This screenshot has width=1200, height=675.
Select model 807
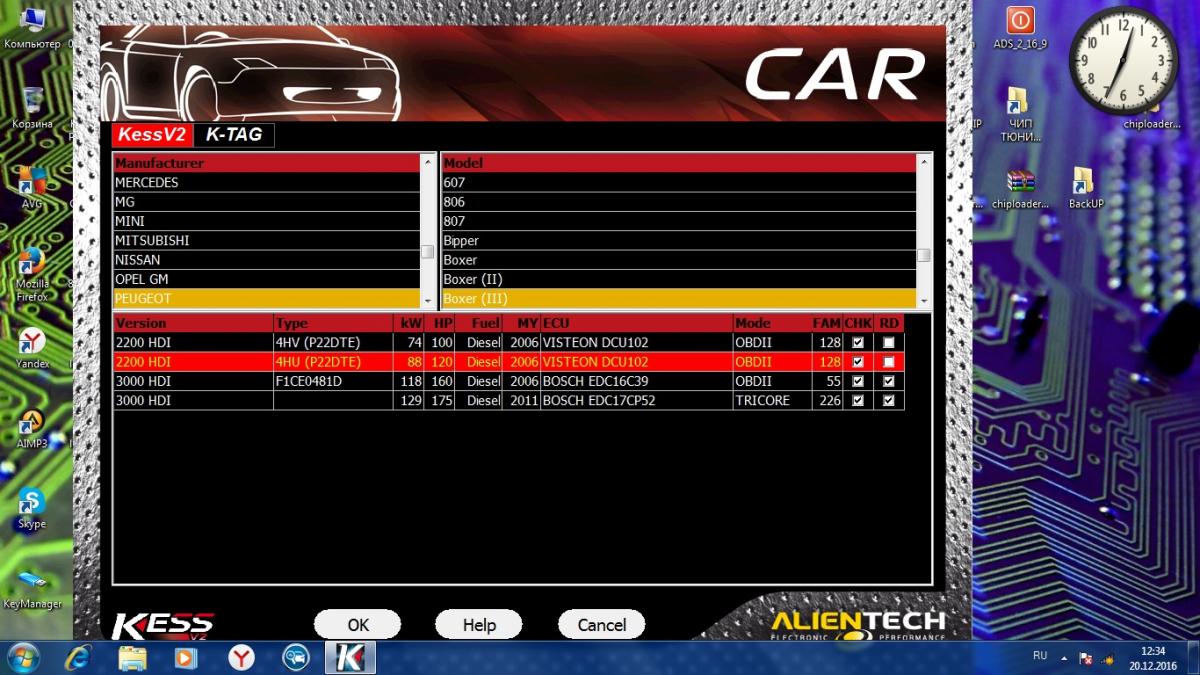[679, 221]
